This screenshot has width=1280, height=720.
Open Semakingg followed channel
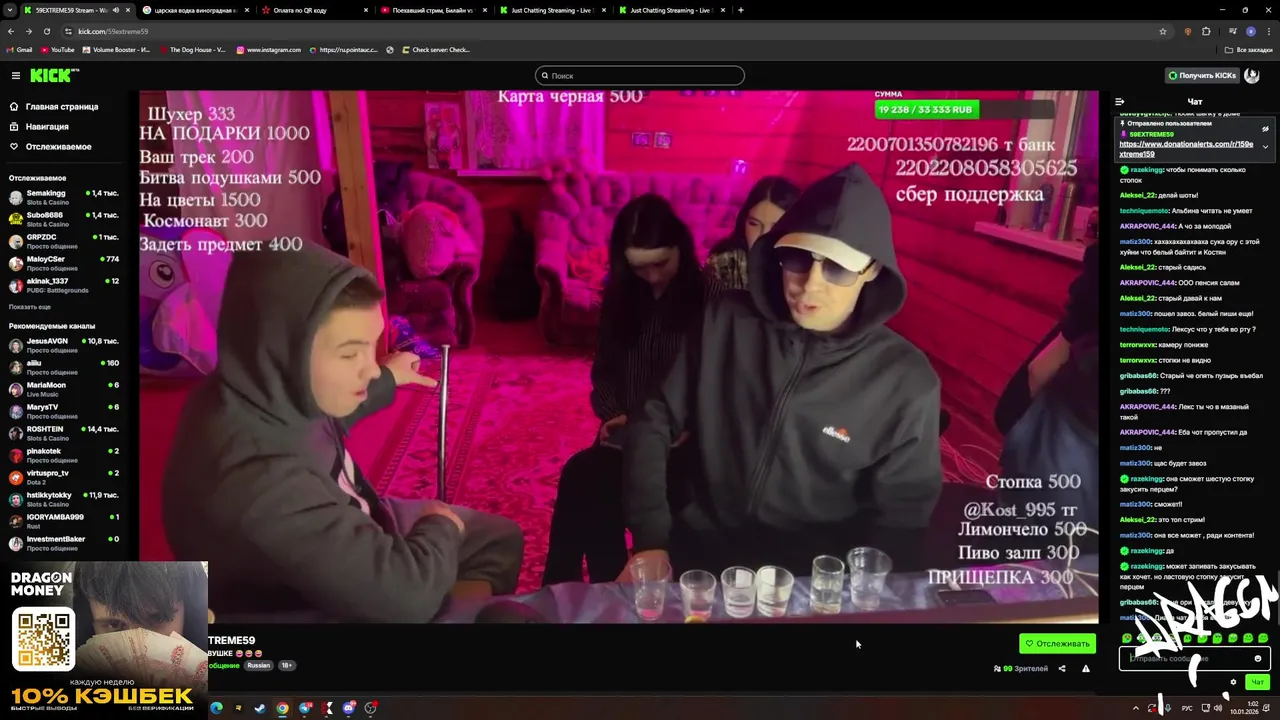64,196
